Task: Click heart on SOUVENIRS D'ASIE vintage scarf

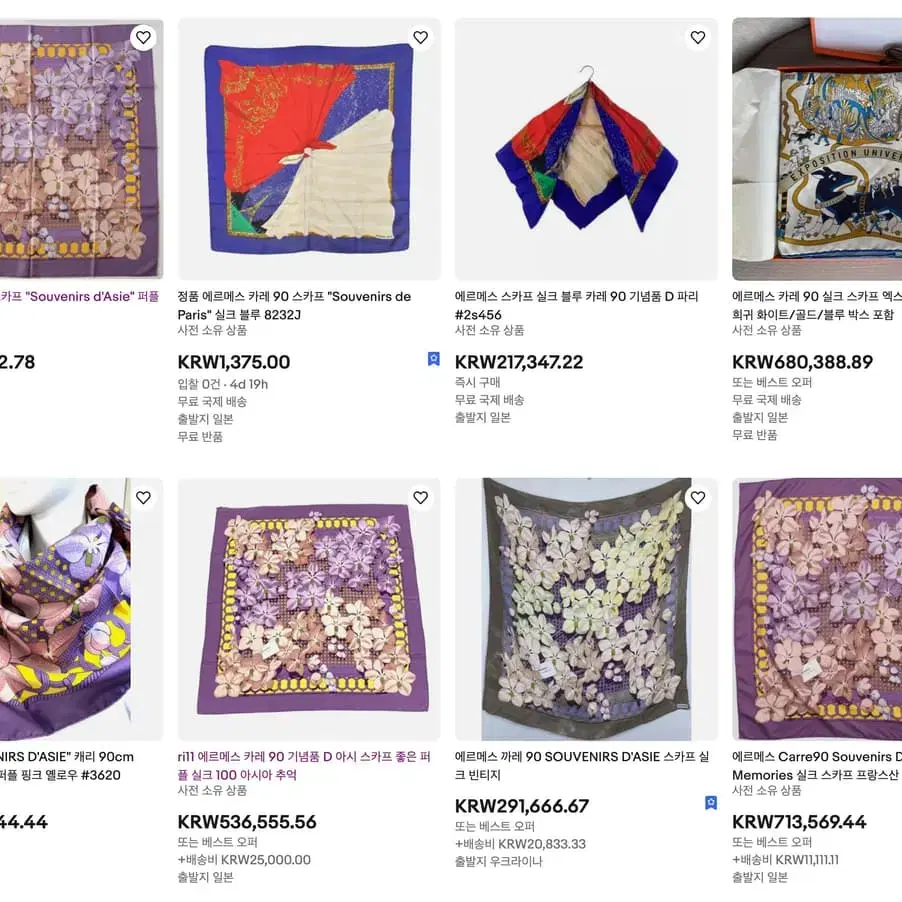Action: point(698,498)
